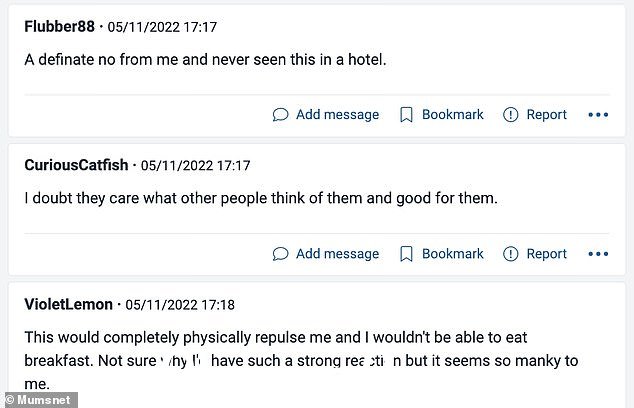Image resolution: width=634 pixels, height=408 pixels.
Task: Click speech bubble icon on Flubber88's post
Action: (x=280, y=114)
